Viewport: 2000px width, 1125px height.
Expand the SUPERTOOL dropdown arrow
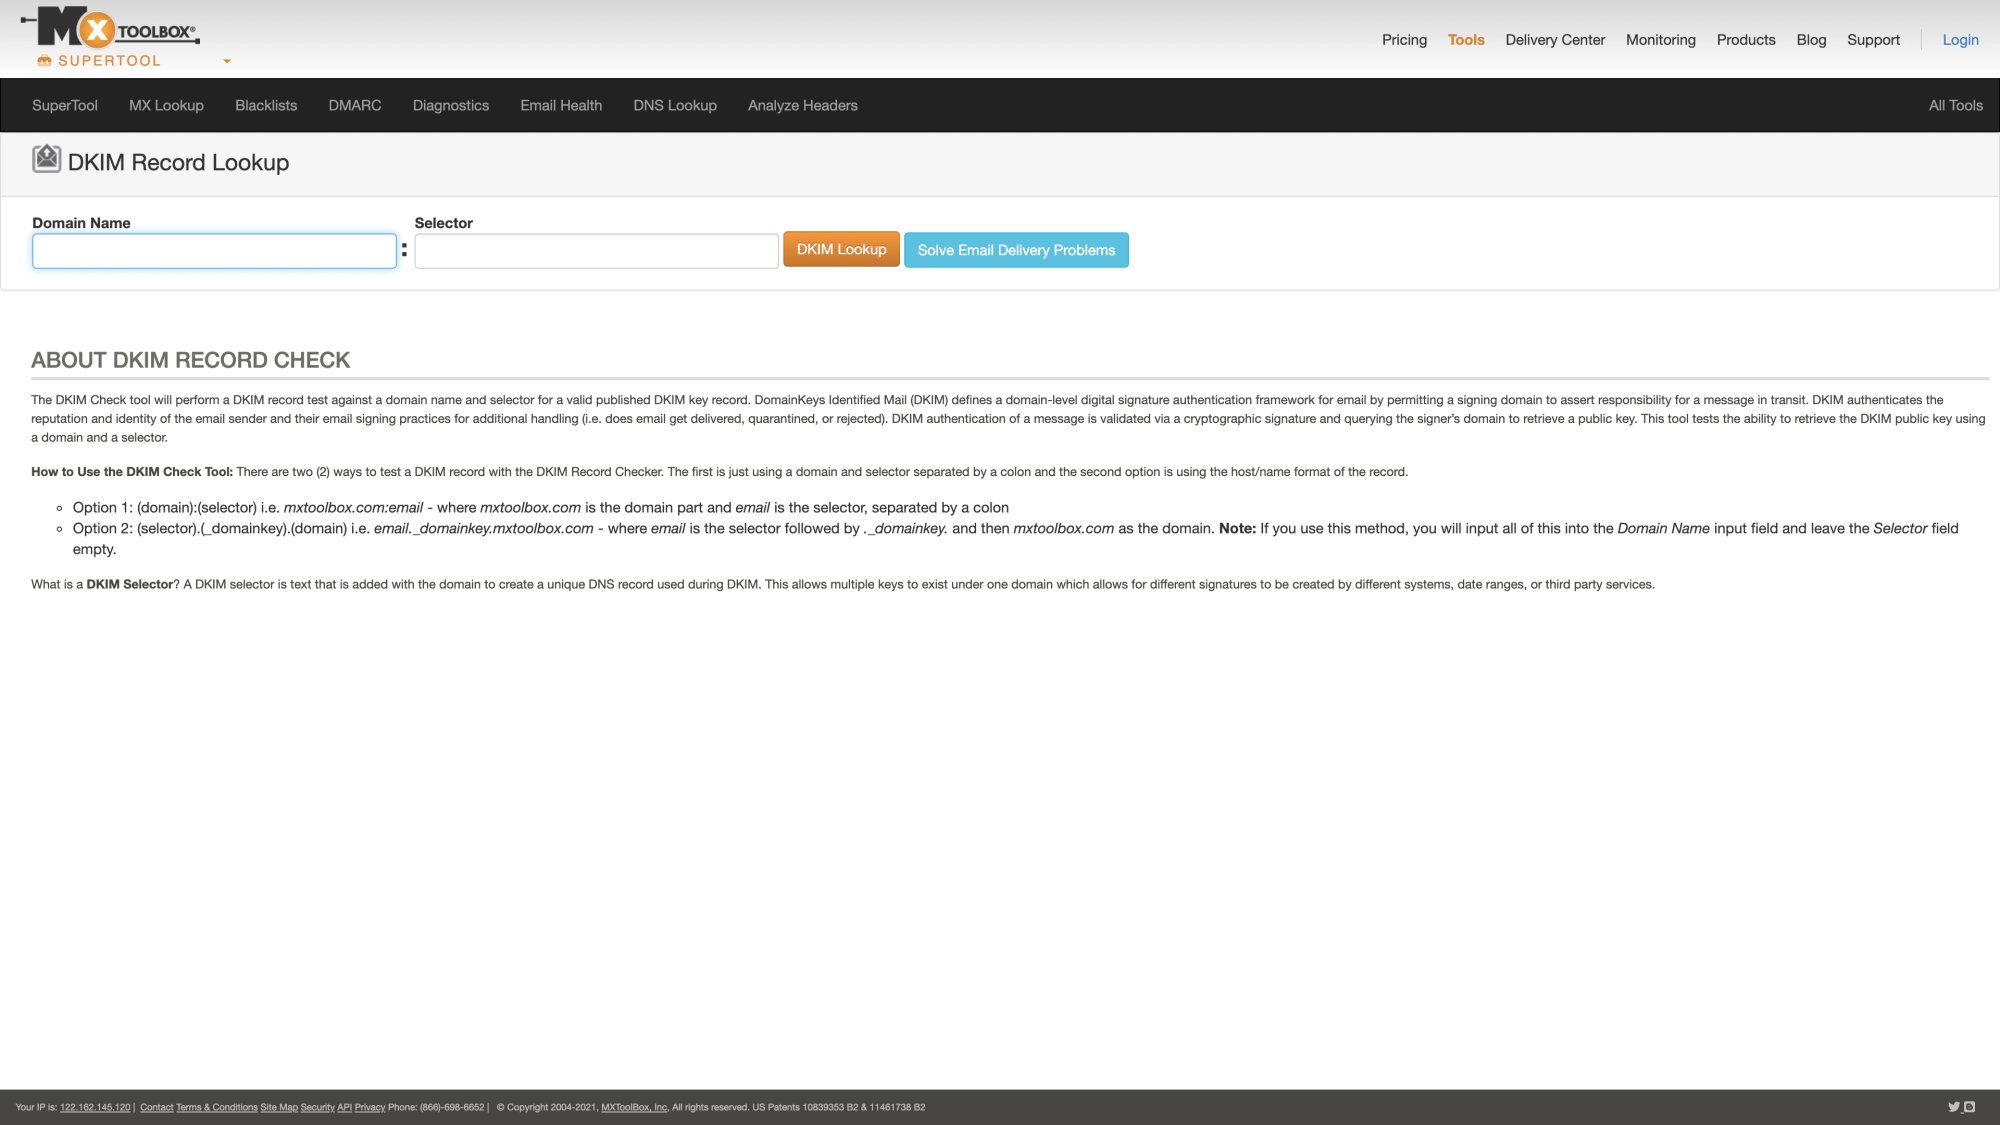(226, 62)
